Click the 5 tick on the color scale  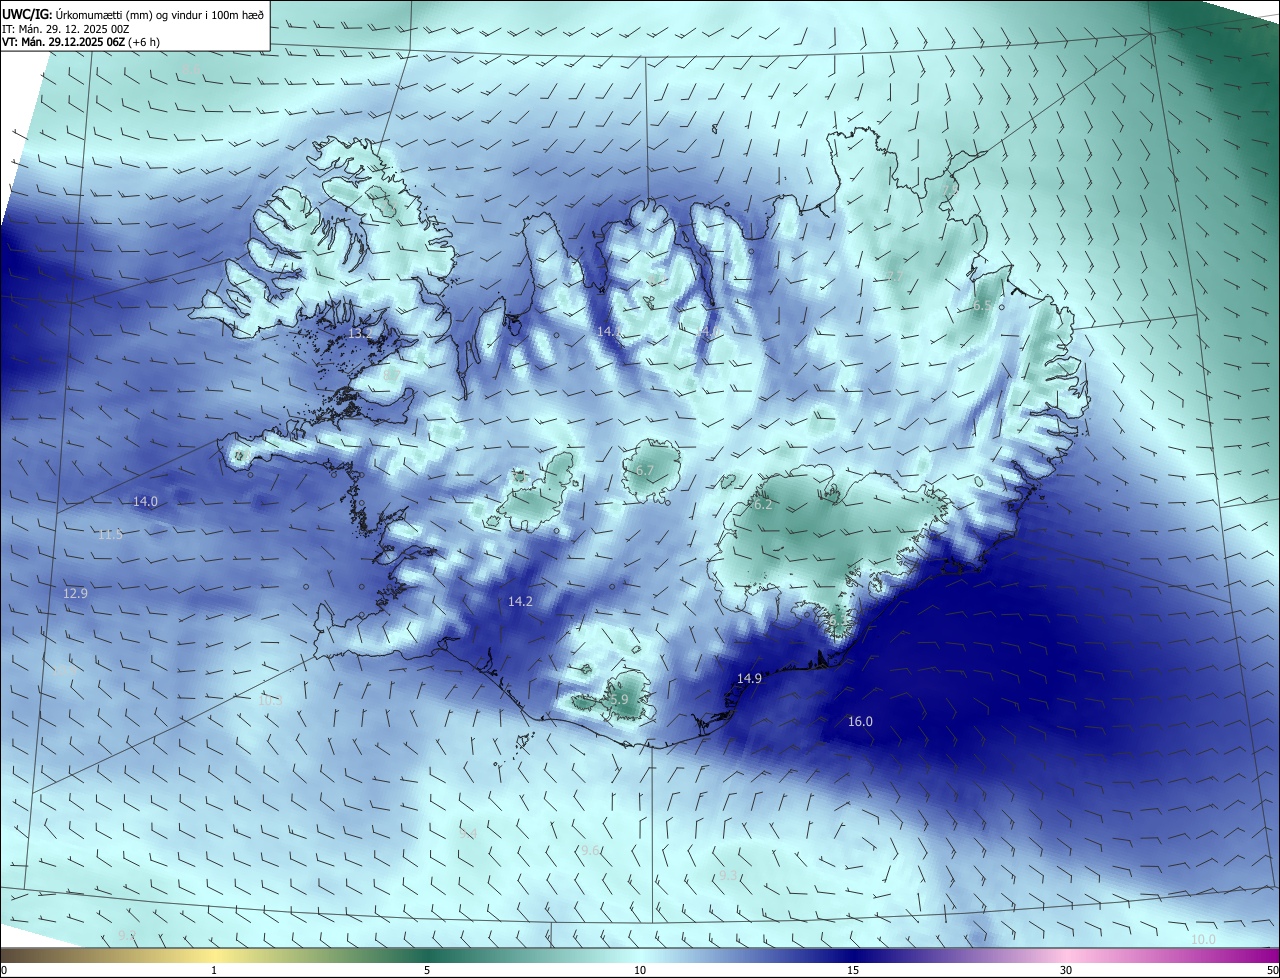point(427,970)
